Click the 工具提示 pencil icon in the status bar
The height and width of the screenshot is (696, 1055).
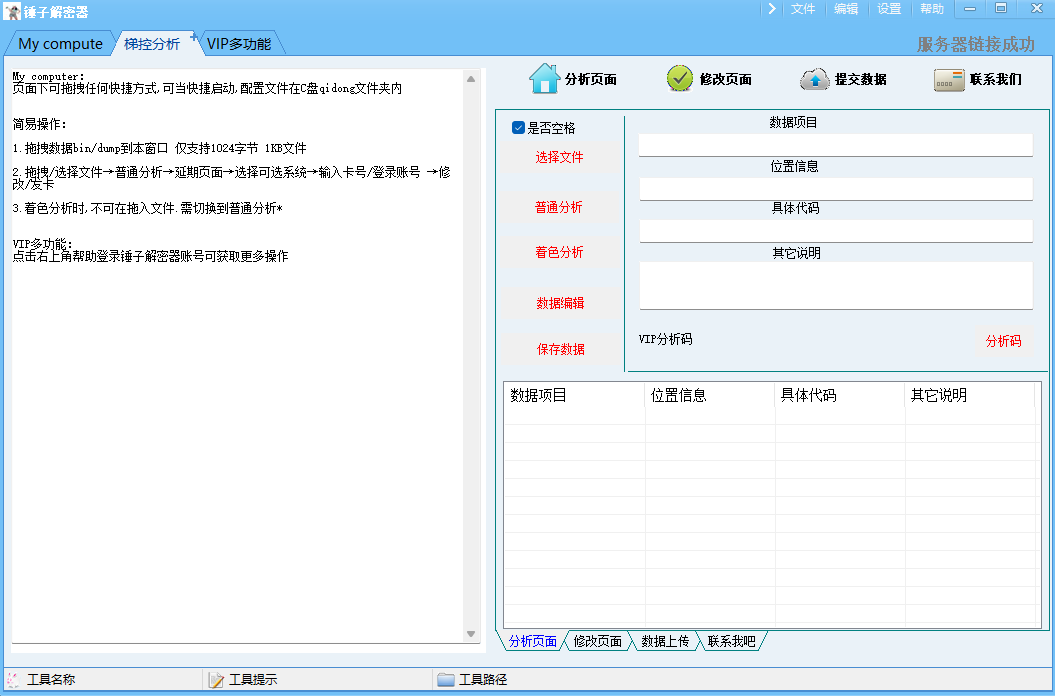[x=216, y=679]
